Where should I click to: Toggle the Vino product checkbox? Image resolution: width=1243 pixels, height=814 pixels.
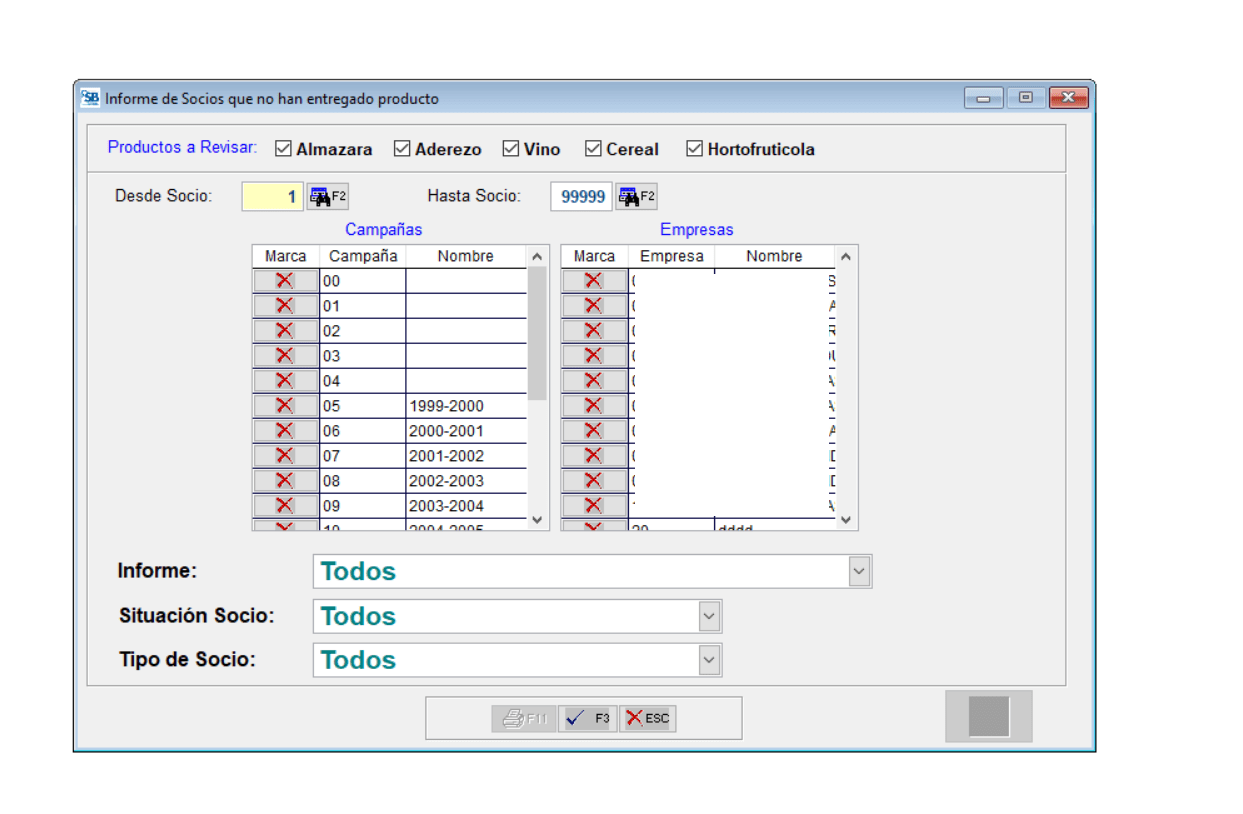[511, 149]
